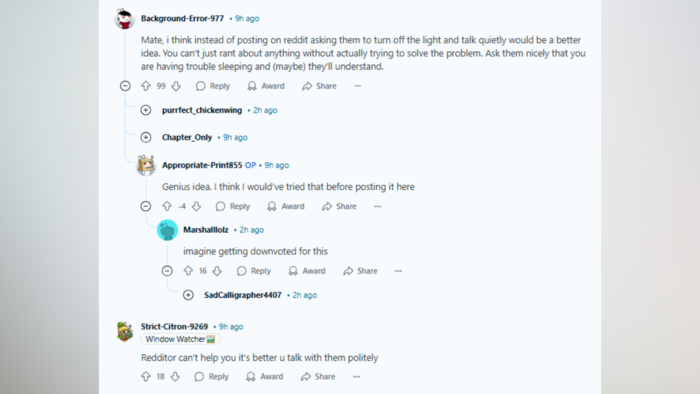Expand SadCalligrapher4407's collapsed comment
This screenshot has height=394, width=700.
click(x=188, y=295)
